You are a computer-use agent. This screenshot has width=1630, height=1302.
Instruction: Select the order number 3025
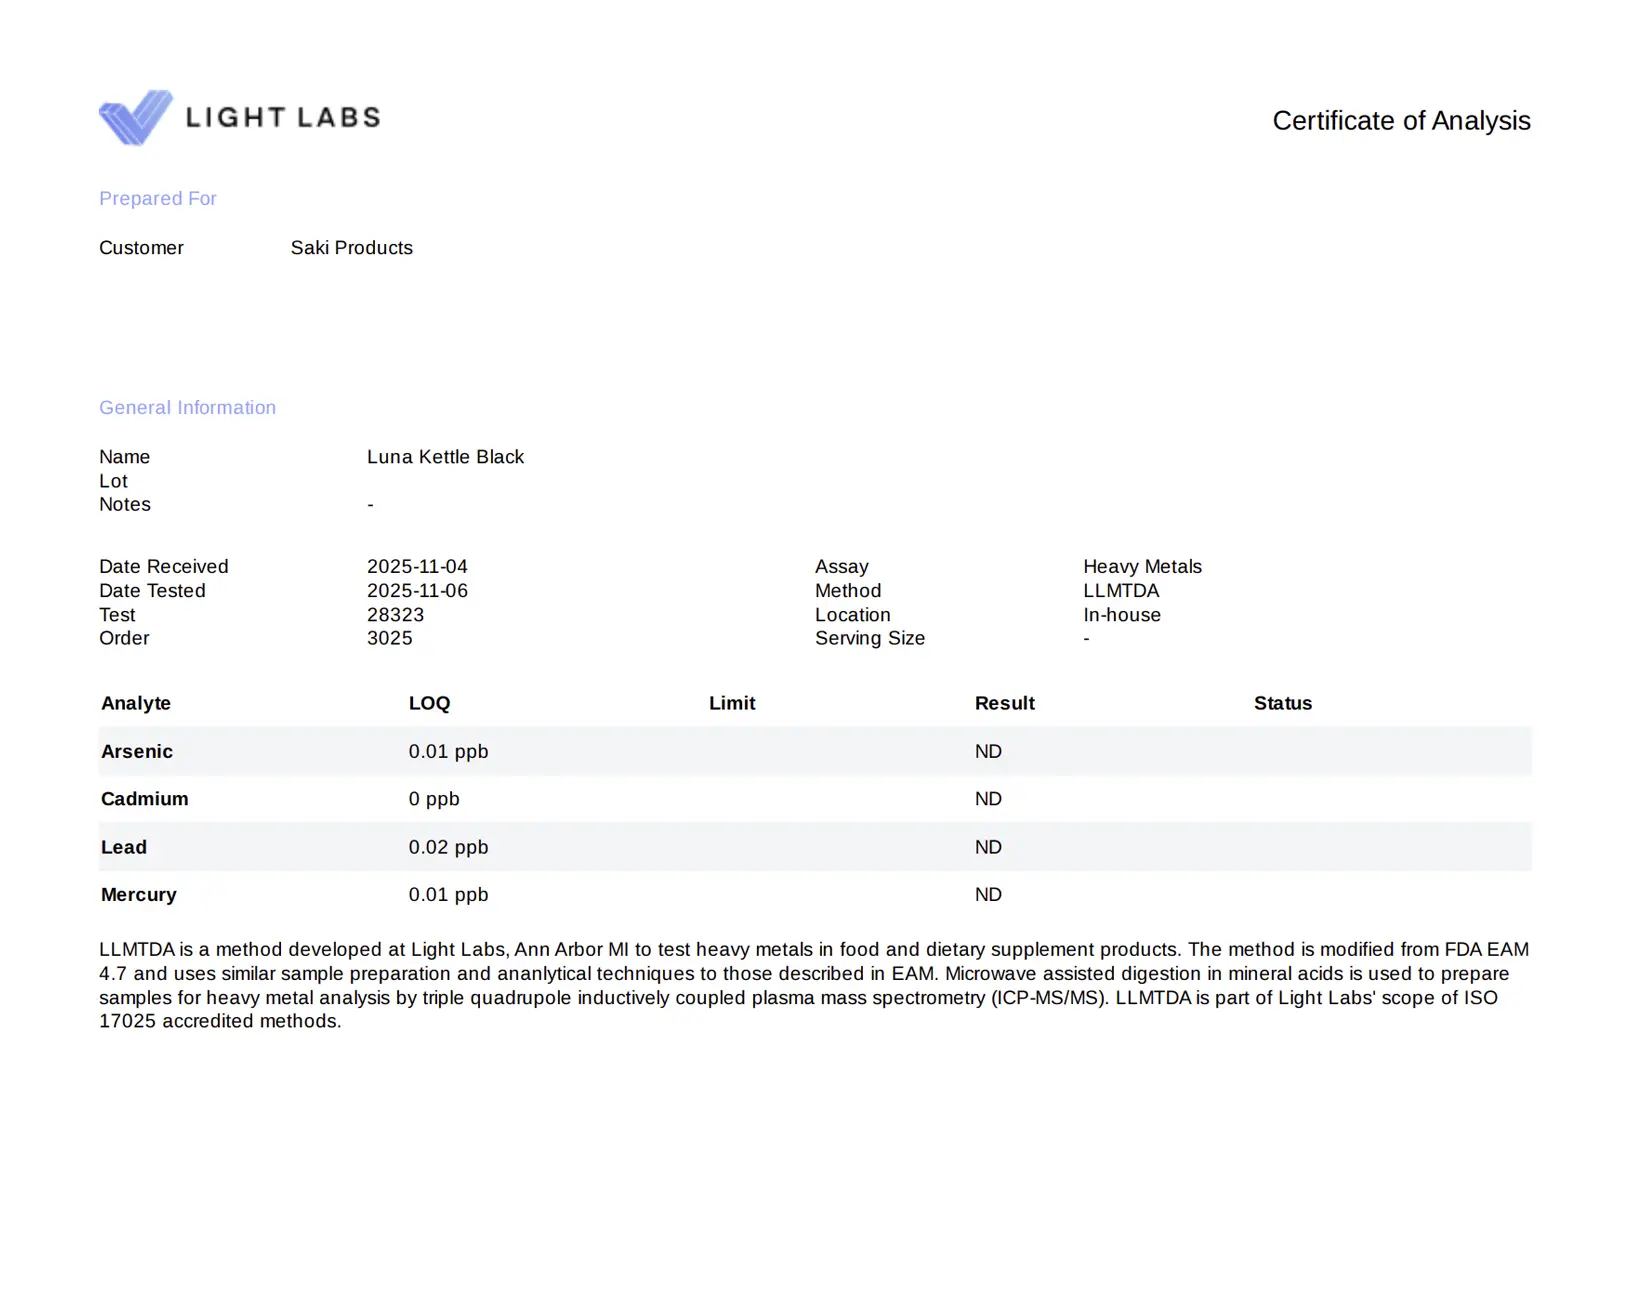389,638
